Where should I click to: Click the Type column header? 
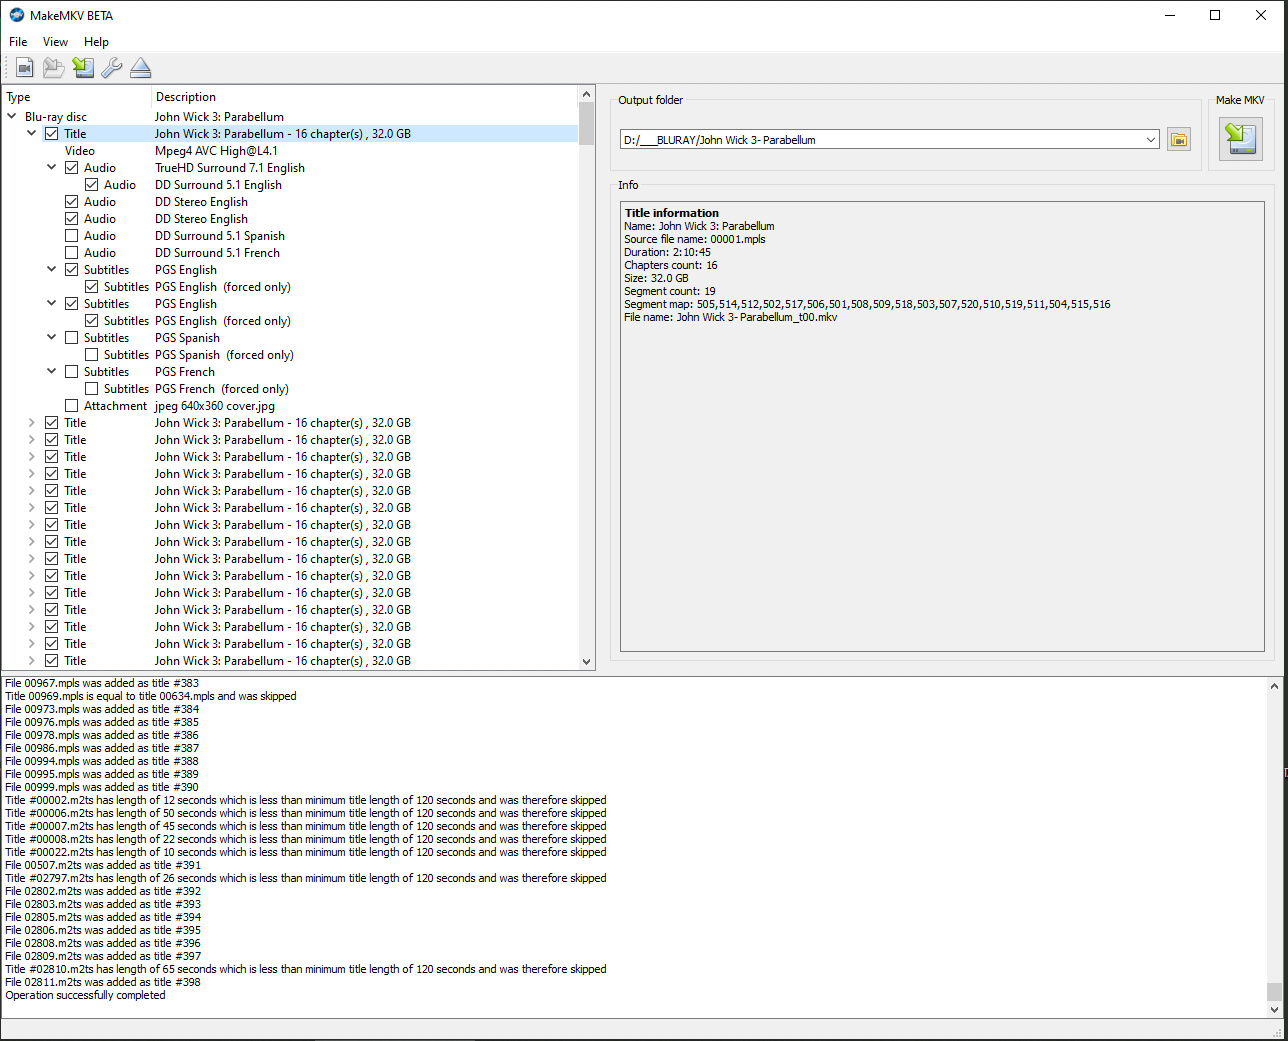[76, 97]
